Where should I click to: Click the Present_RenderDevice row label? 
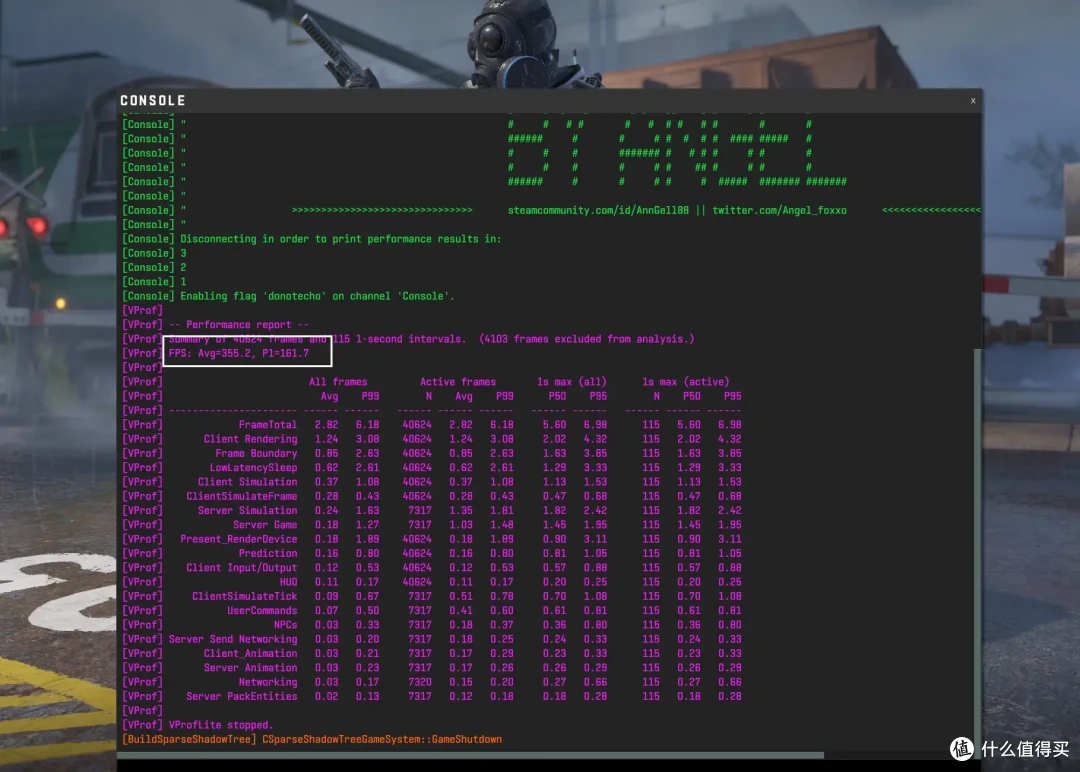click(x=239, y=539)
